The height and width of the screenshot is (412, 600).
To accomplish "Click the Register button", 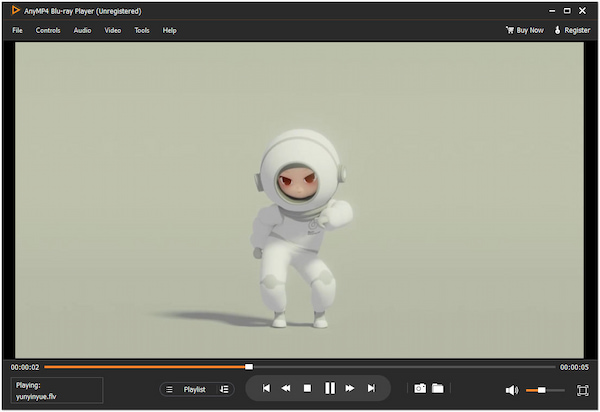I will [x=572, y=30].
